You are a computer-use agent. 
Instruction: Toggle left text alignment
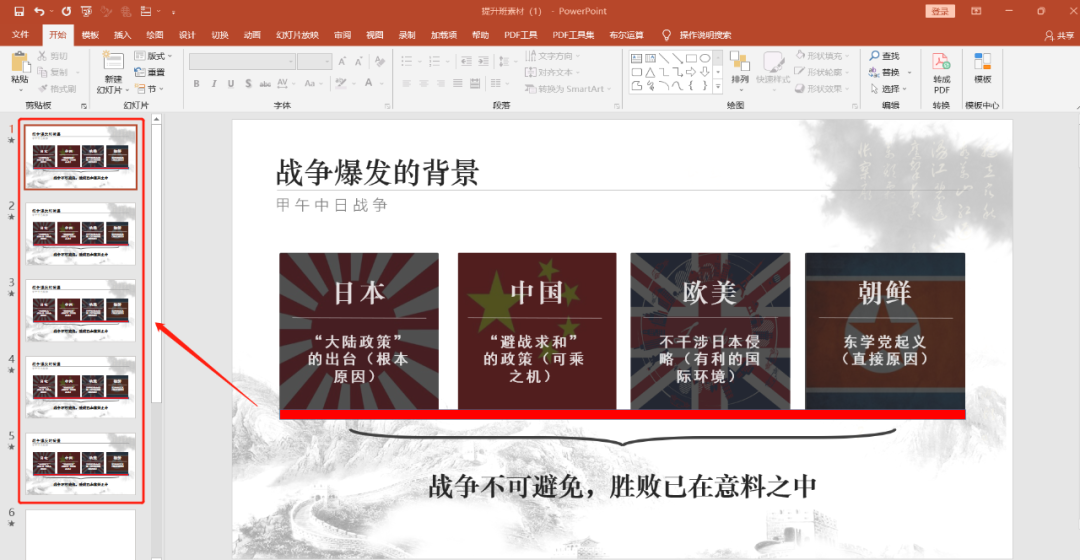406,83
